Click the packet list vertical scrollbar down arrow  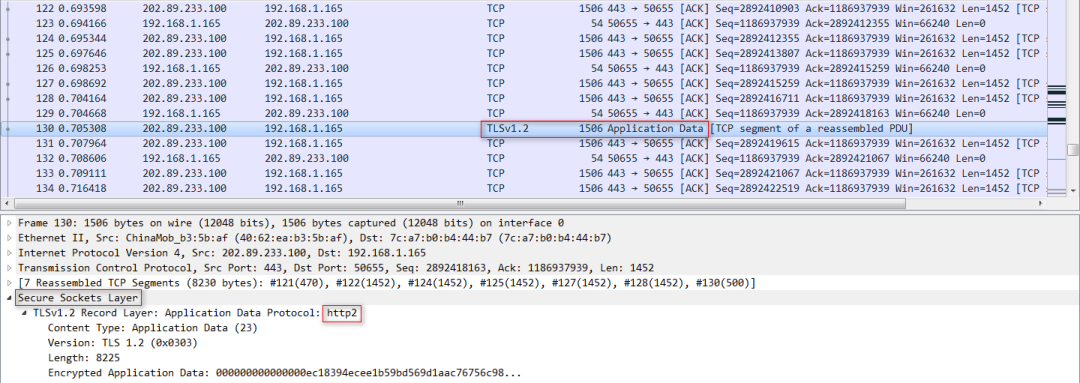coord(1072,191)
